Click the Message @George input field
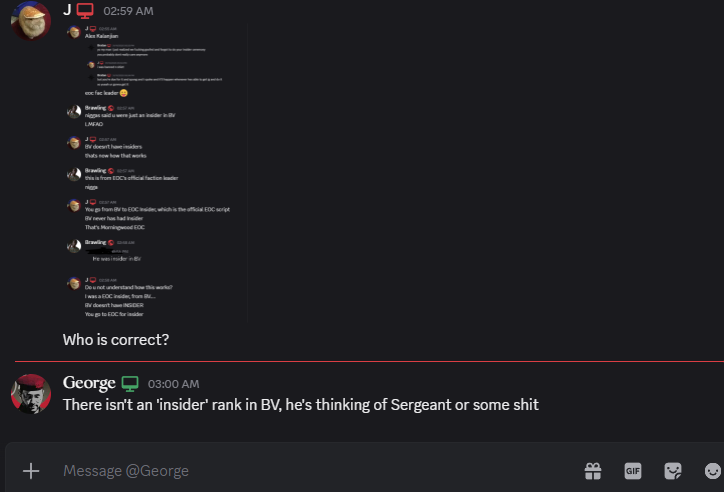 (x=319, y=471)
